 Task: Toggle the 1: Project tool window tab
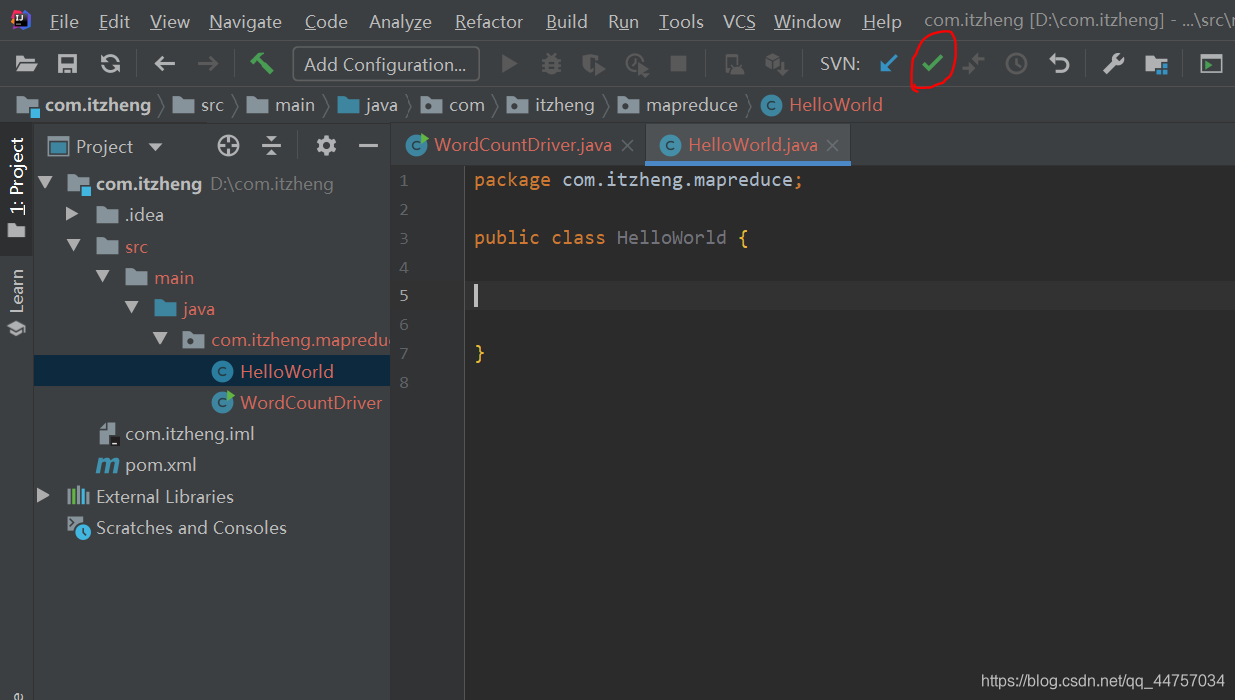17,187
